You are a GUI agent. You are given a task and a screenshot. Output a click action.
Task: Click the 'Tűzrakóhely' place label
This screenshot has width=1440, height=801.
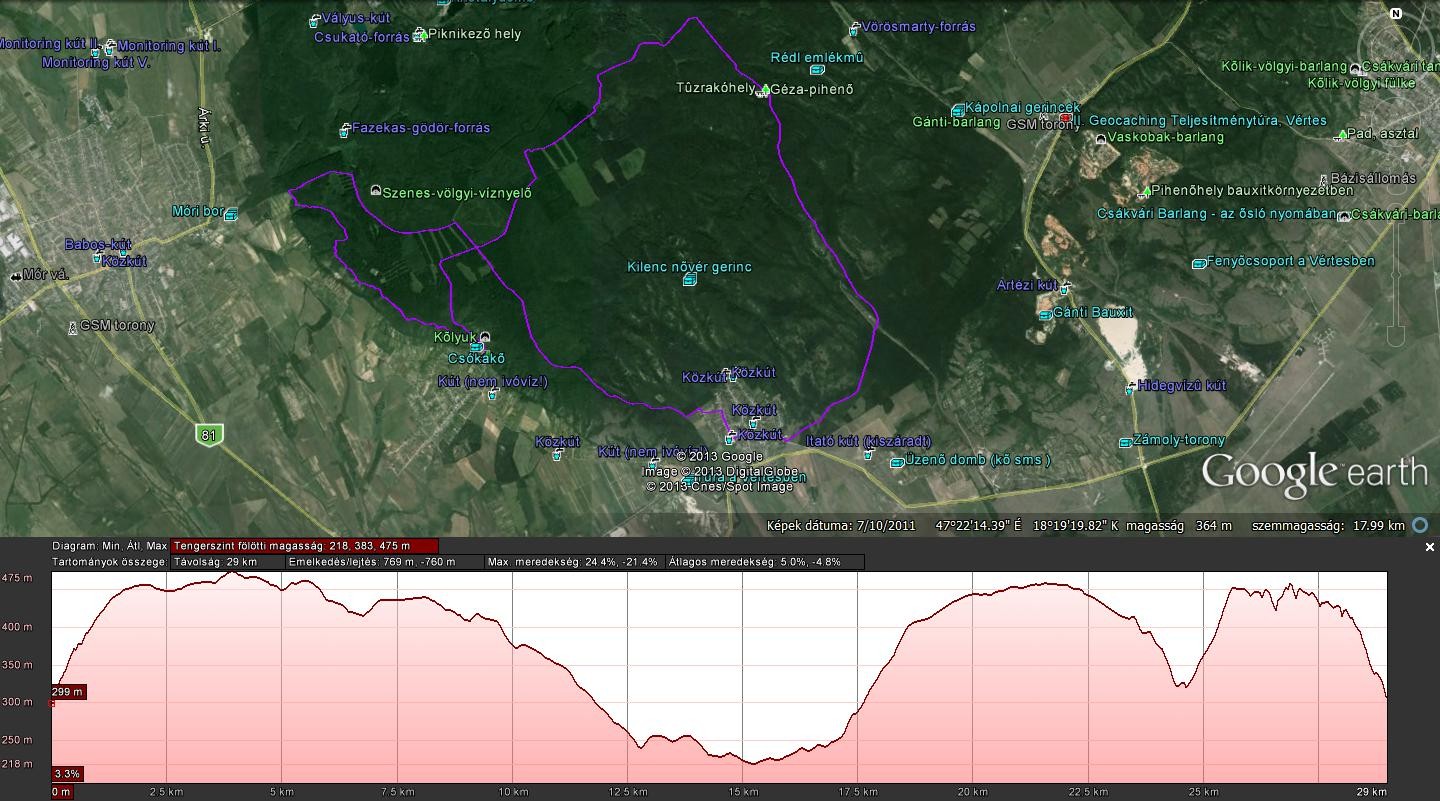pos(715,88)
